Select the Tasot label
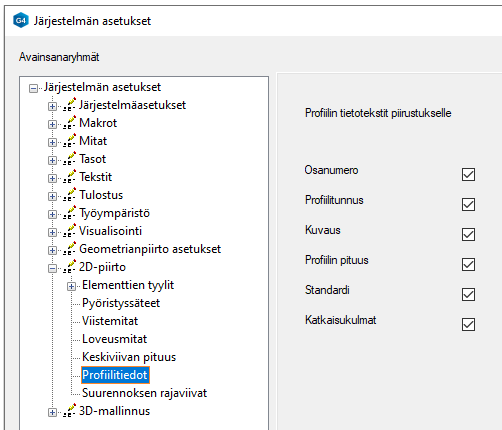The width and height of the screenshot is (502, 430). (x=92, y=159)
